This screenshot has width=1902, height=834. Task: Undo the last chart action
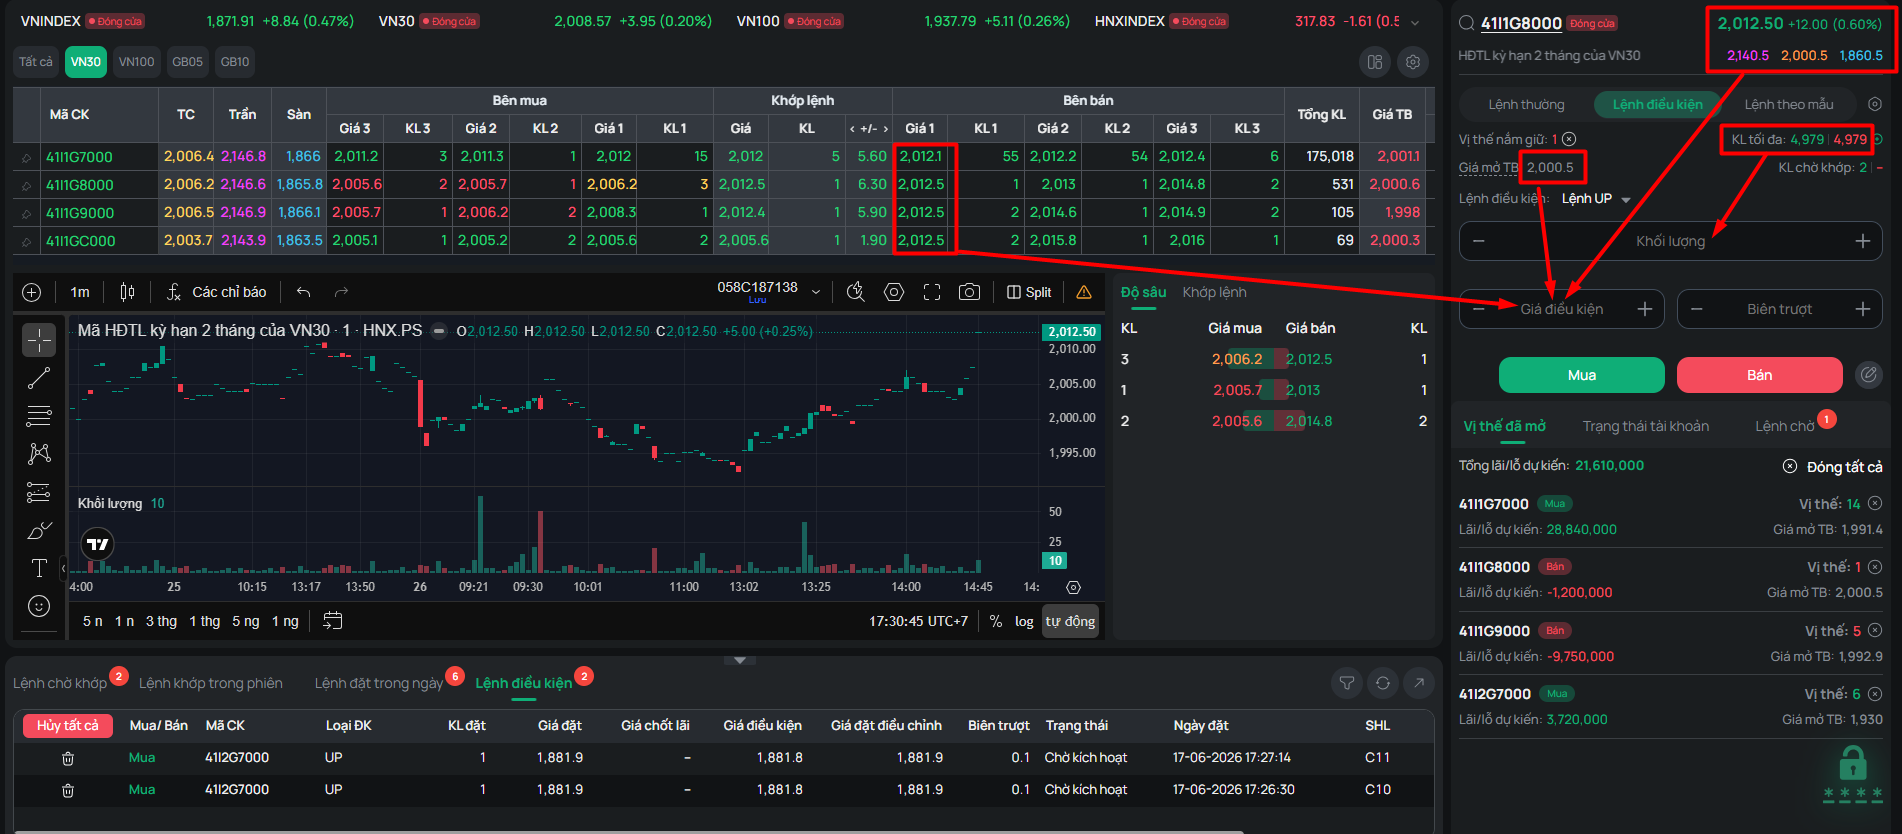click(x=304, y=292)
